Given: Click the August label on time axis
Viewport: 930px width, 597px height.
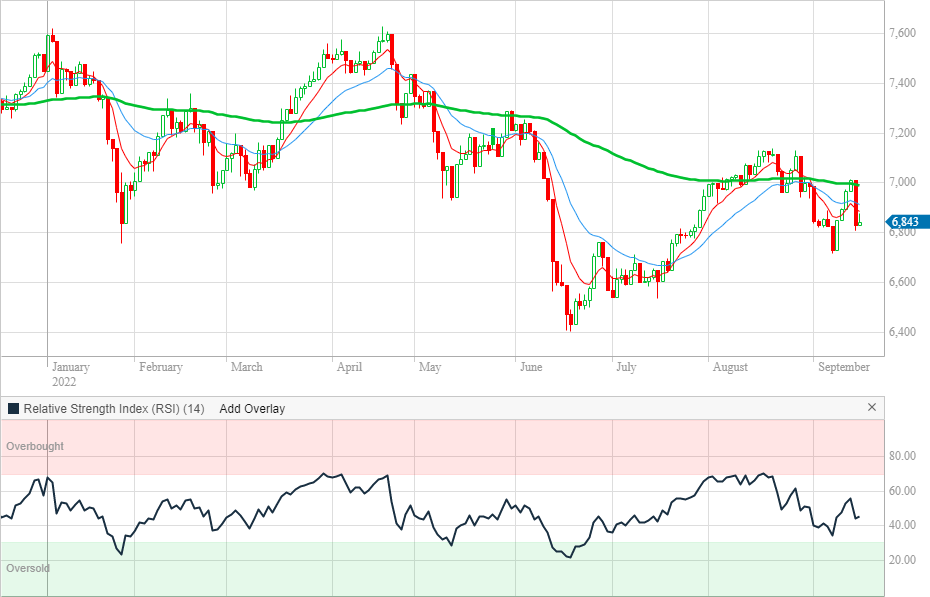Looking at the screenshot, I should [731, 367].
